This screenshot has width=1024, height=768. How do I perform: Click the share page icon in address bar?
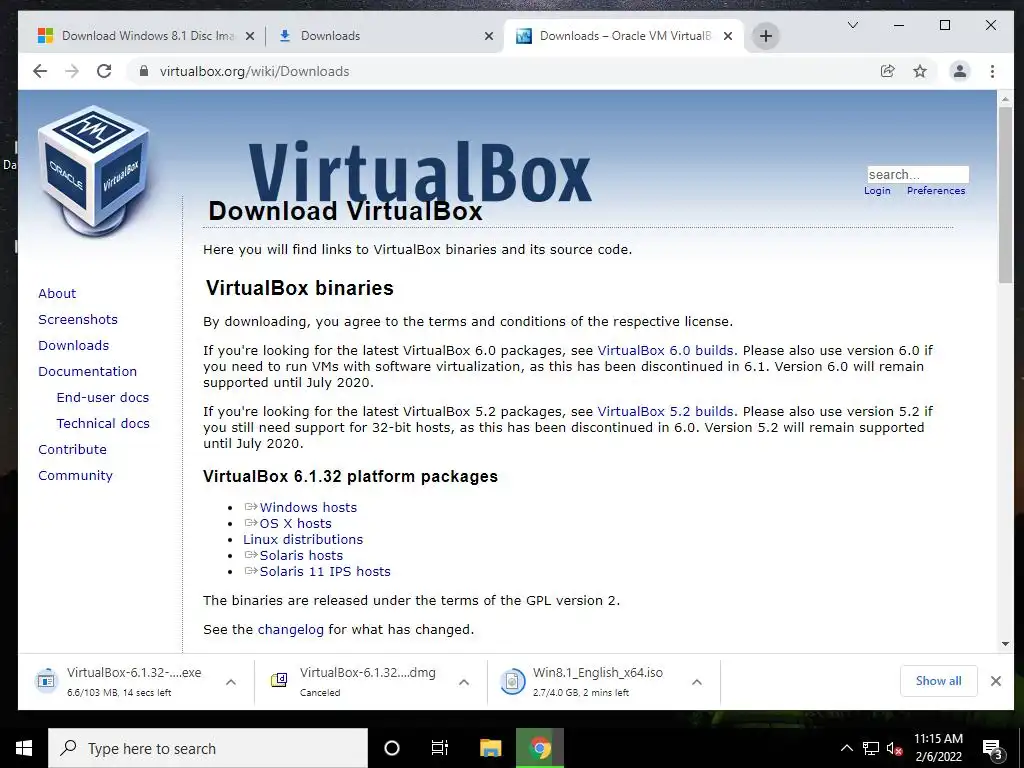(888, 71)
